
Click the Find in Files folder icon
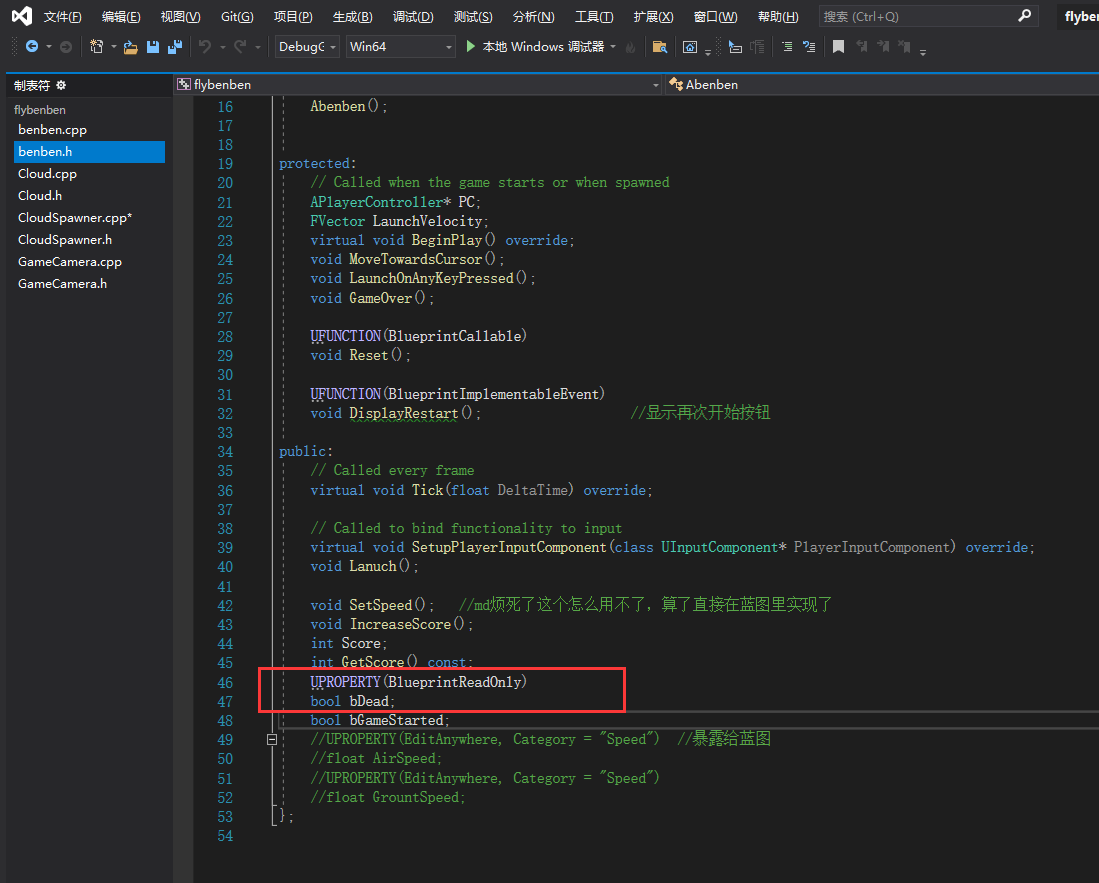point(659,47)
